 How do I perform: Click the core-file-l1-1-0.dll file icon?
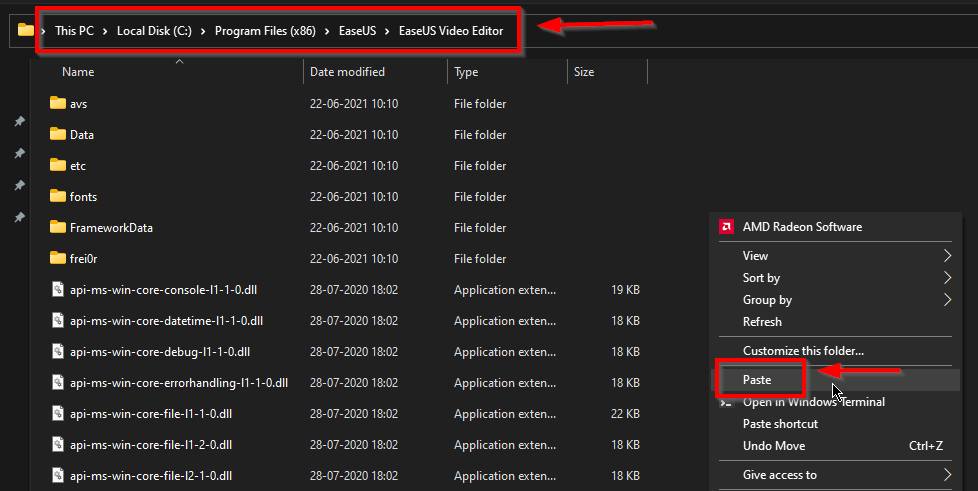tap(58, 413)
